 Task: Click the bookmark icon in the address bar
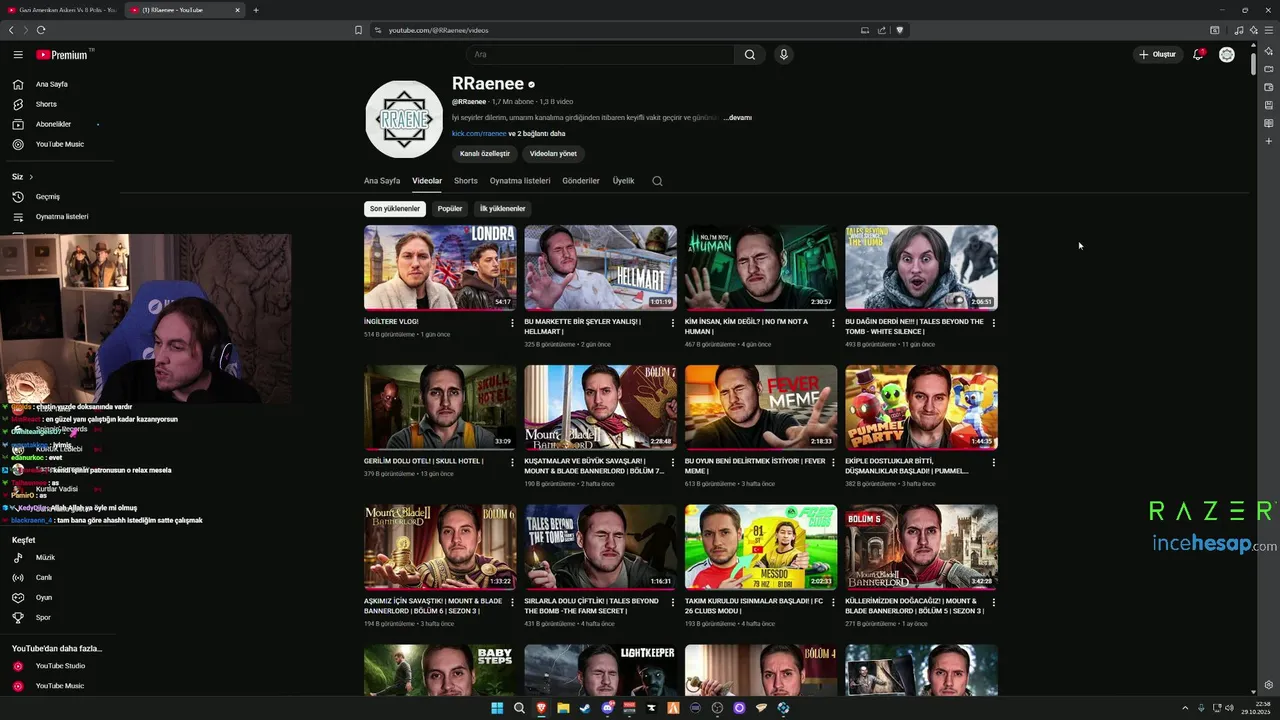click(x=358, y=30)
